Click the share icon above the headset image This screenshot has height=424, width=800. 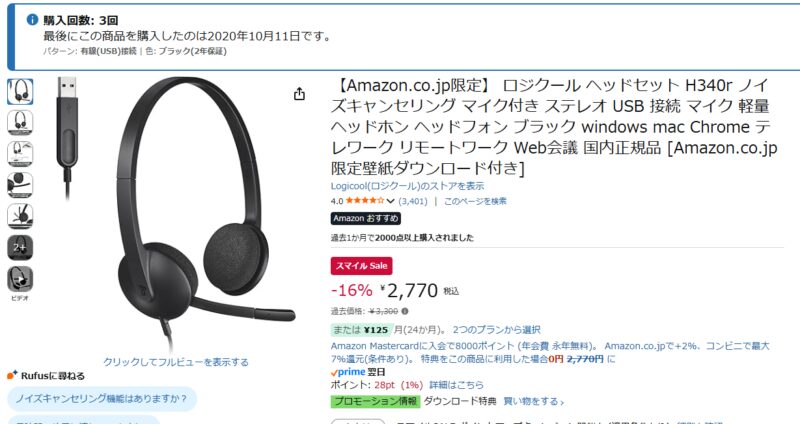pos(299,93)
